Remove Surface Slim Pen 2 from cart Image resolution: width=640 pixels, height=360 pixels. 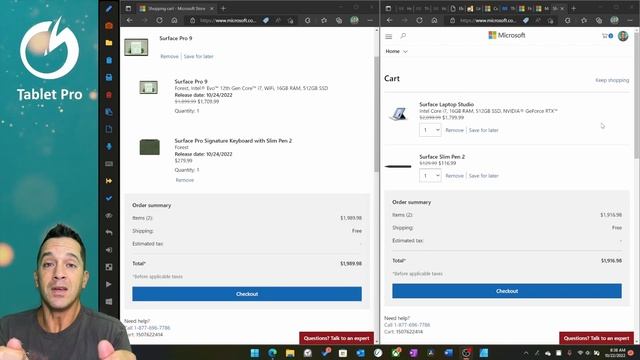pyautogui.click(x=454, y=176)
